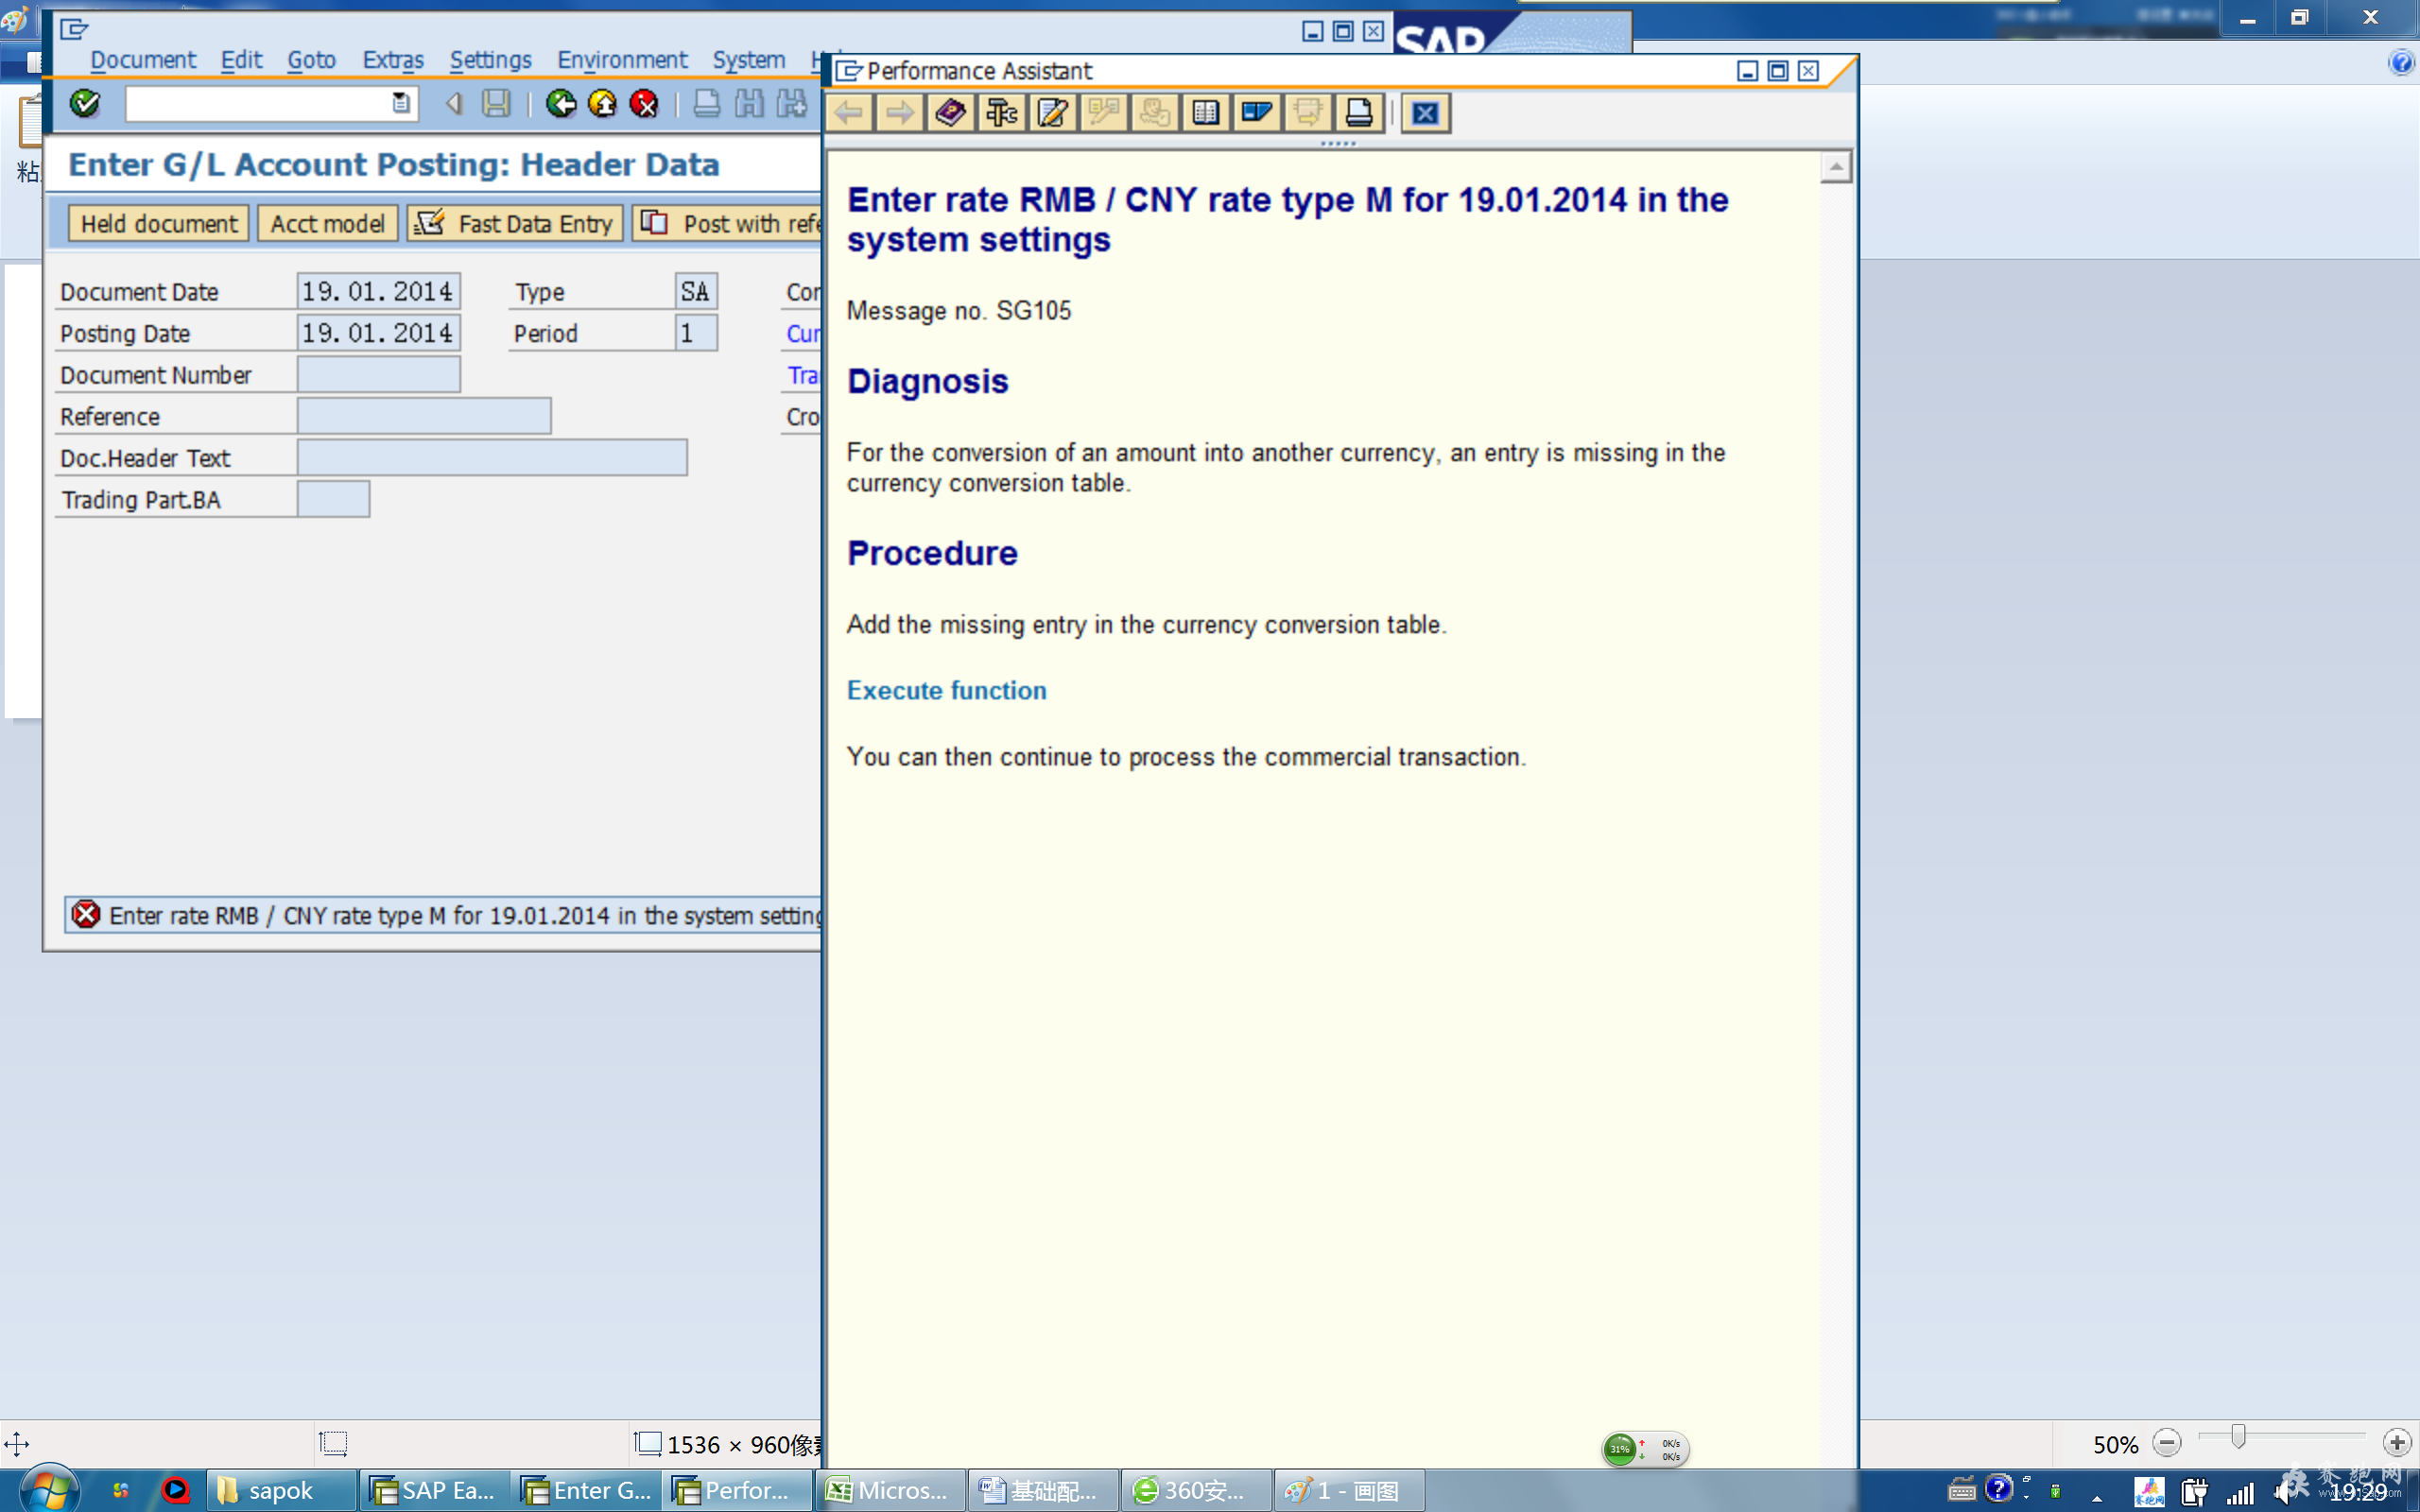
Task: Click the red error icon in status bar
Action: pos(86,914)
